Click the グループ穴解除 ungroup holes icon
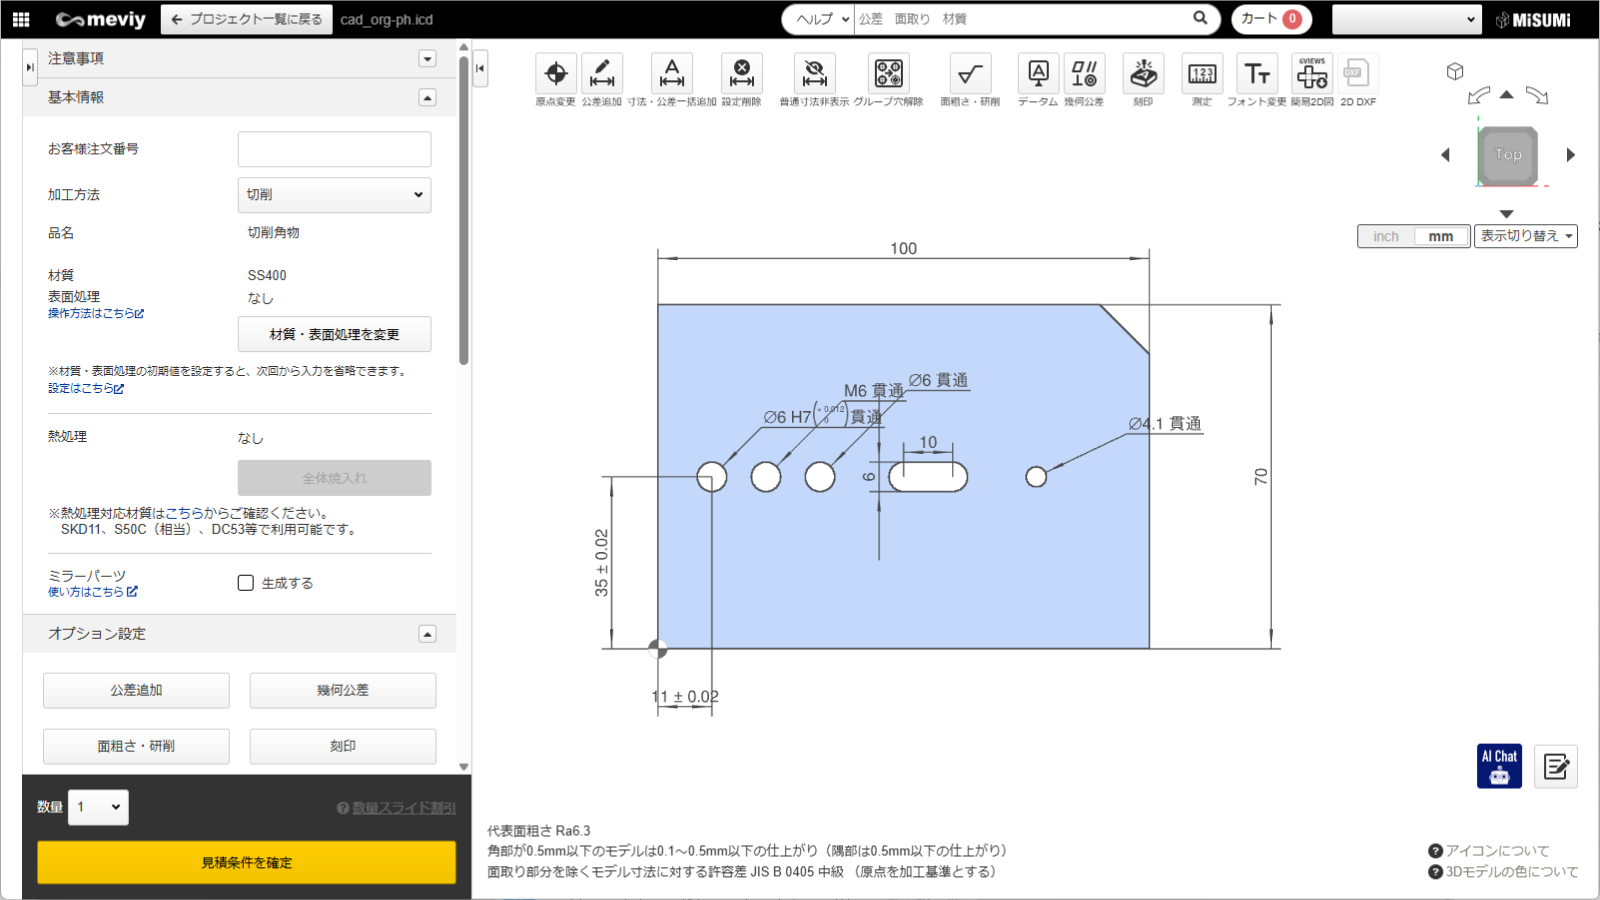1600x900 pixels. click(888, 74)
